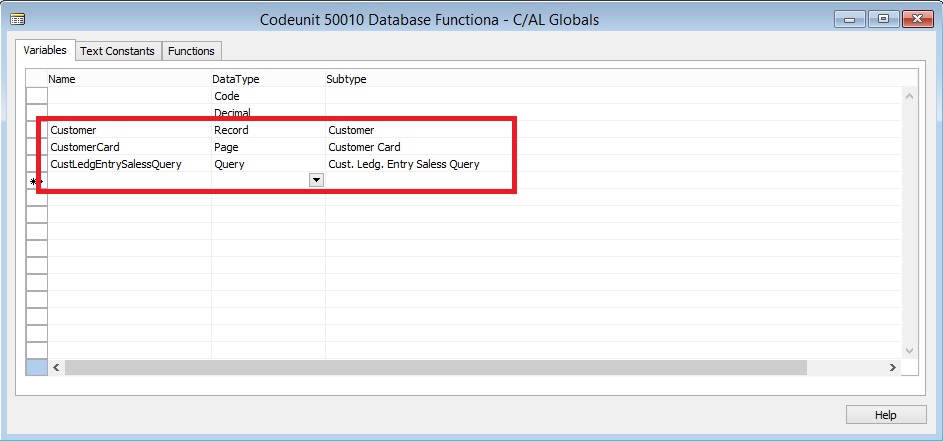Viewport: 943px width, 441px height.
Task: Open the DataType dropdown arrow in new row
Action: 316,180
